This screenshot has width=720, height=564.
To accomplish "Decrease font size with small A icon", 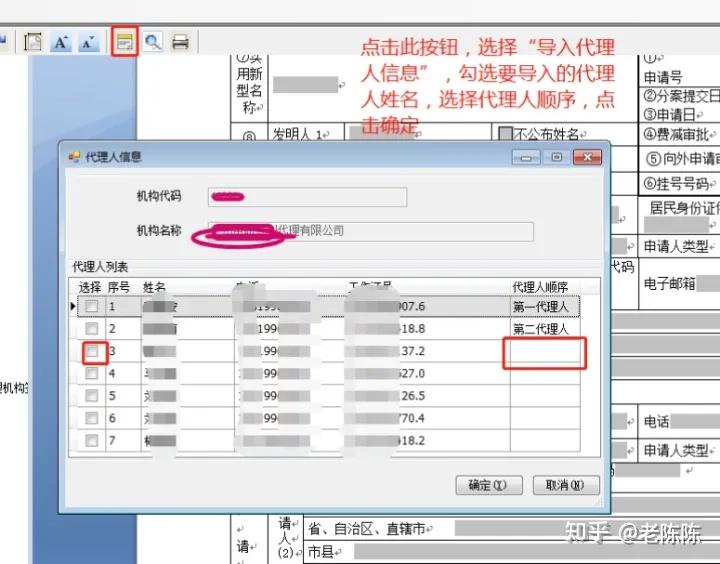I will click(88, 42).
